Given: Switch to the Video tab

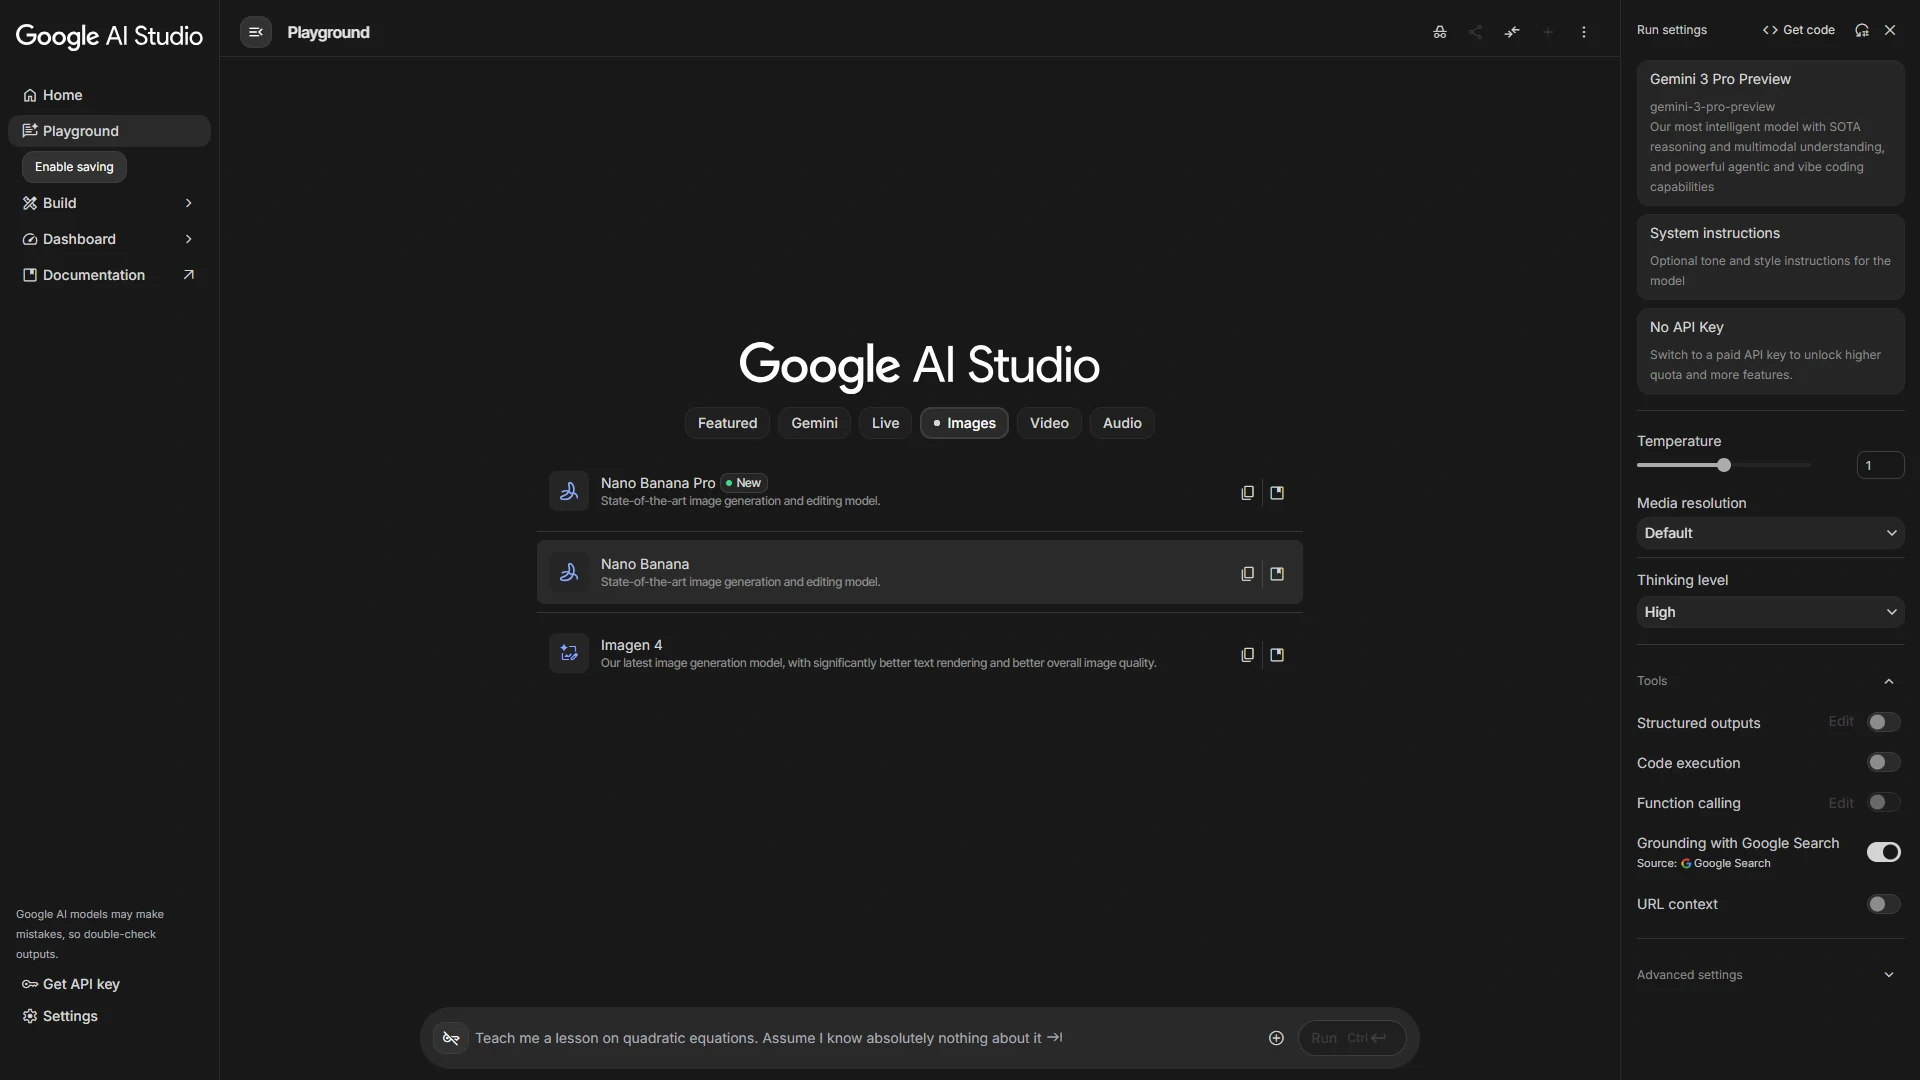Looking at the screenshot, I should click(x=1049, y=423).
